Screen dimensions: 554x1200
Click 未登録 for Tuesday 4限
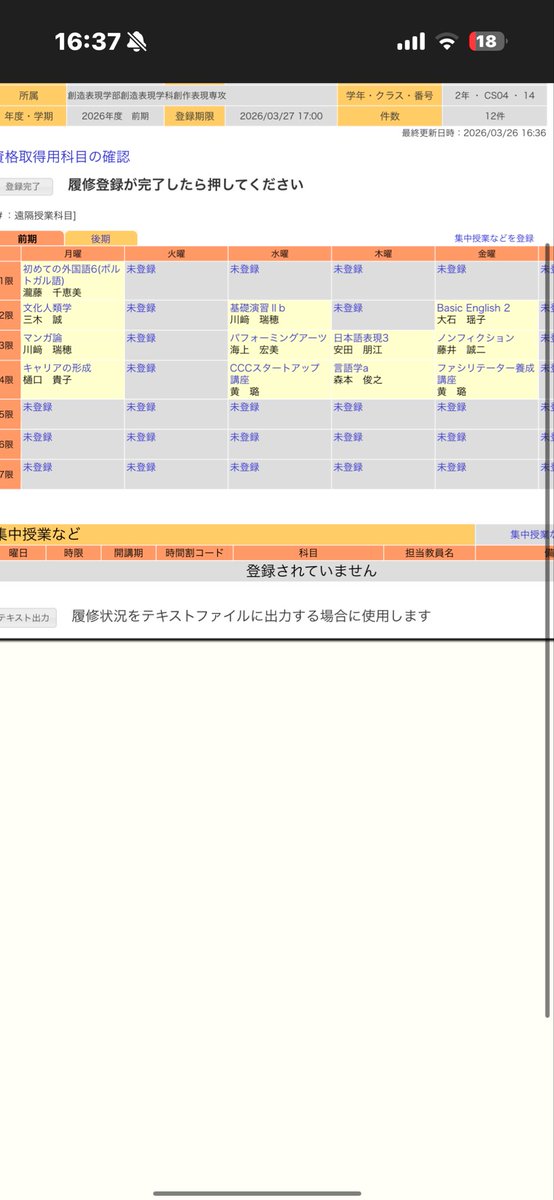141,368
